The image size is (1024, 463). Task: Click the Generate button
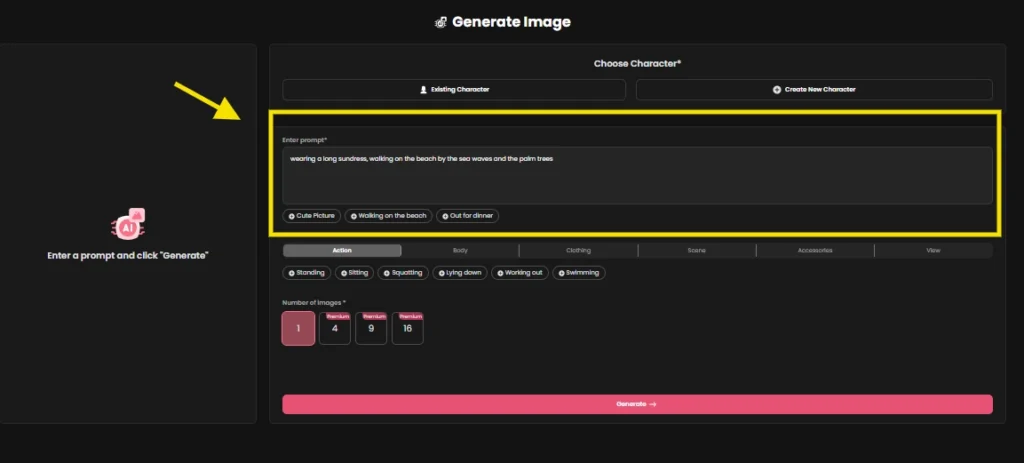coord(637,404)
